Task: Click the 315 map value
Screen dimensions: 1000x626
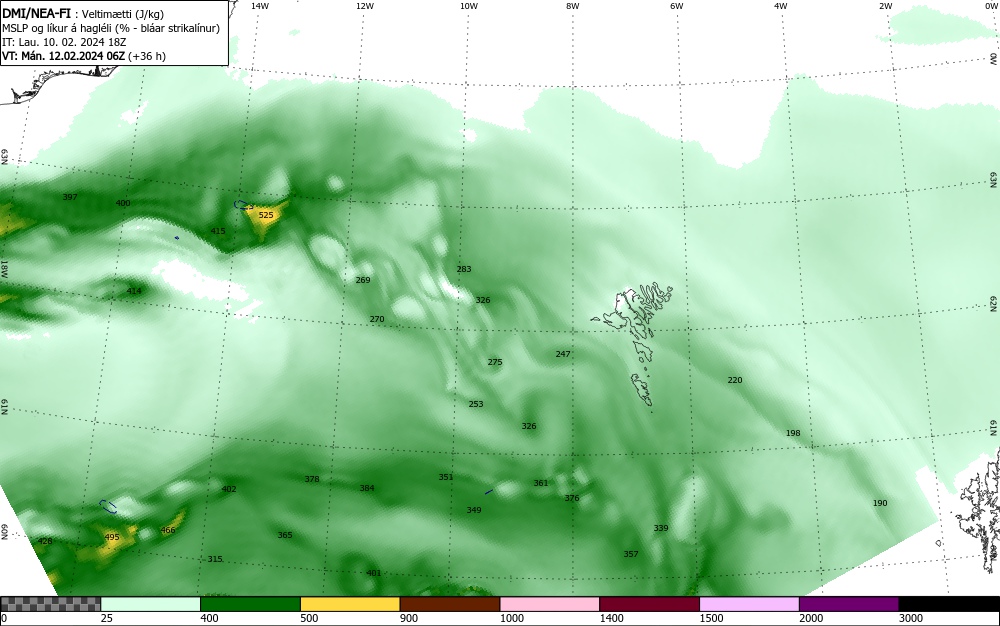Action: pos(215,559)
